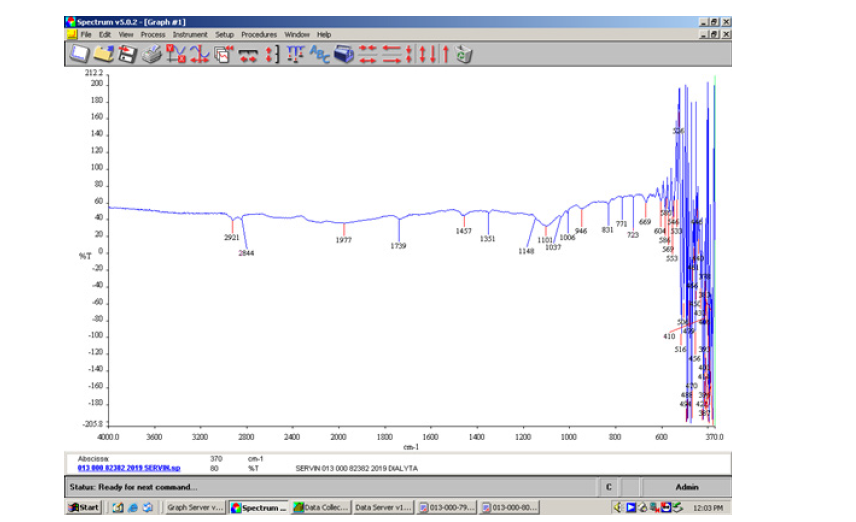Image resolution: width=856 pixels, height=522 pixels.
Task: Click the red up-down double arrow icon
Action: (422, 54)
